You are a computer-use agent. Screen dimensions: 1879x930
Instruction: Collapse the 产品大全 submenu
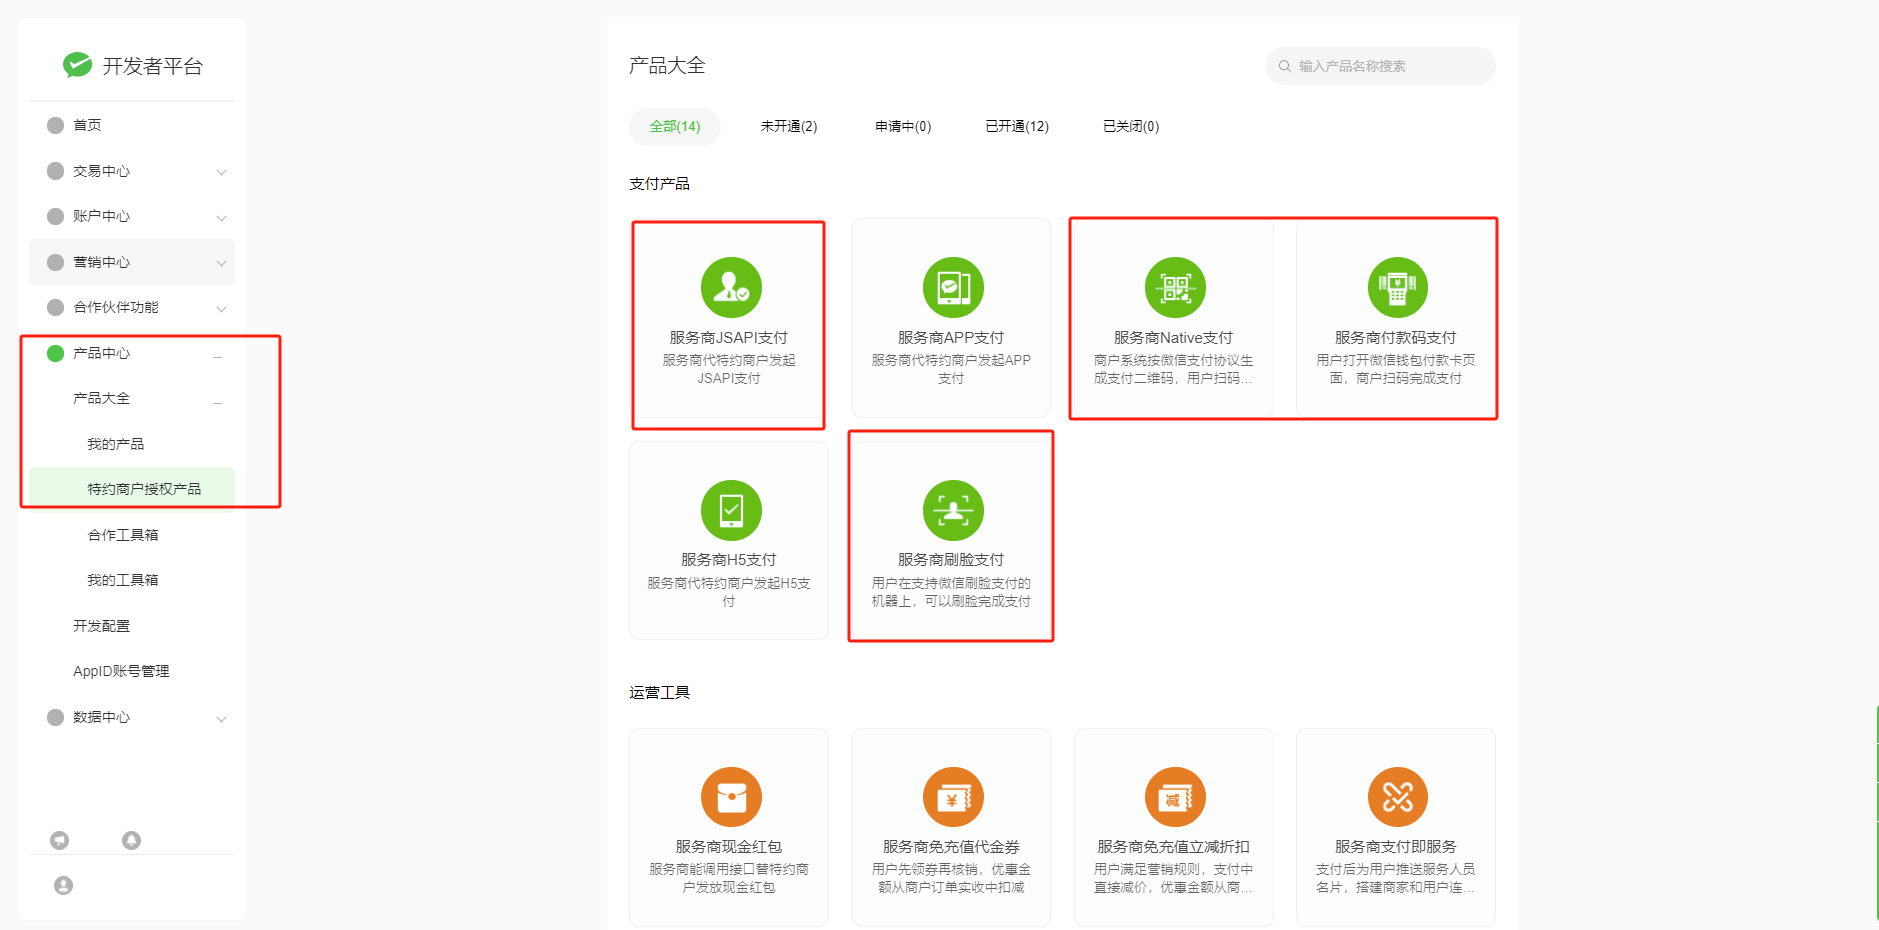click(217, 402)
